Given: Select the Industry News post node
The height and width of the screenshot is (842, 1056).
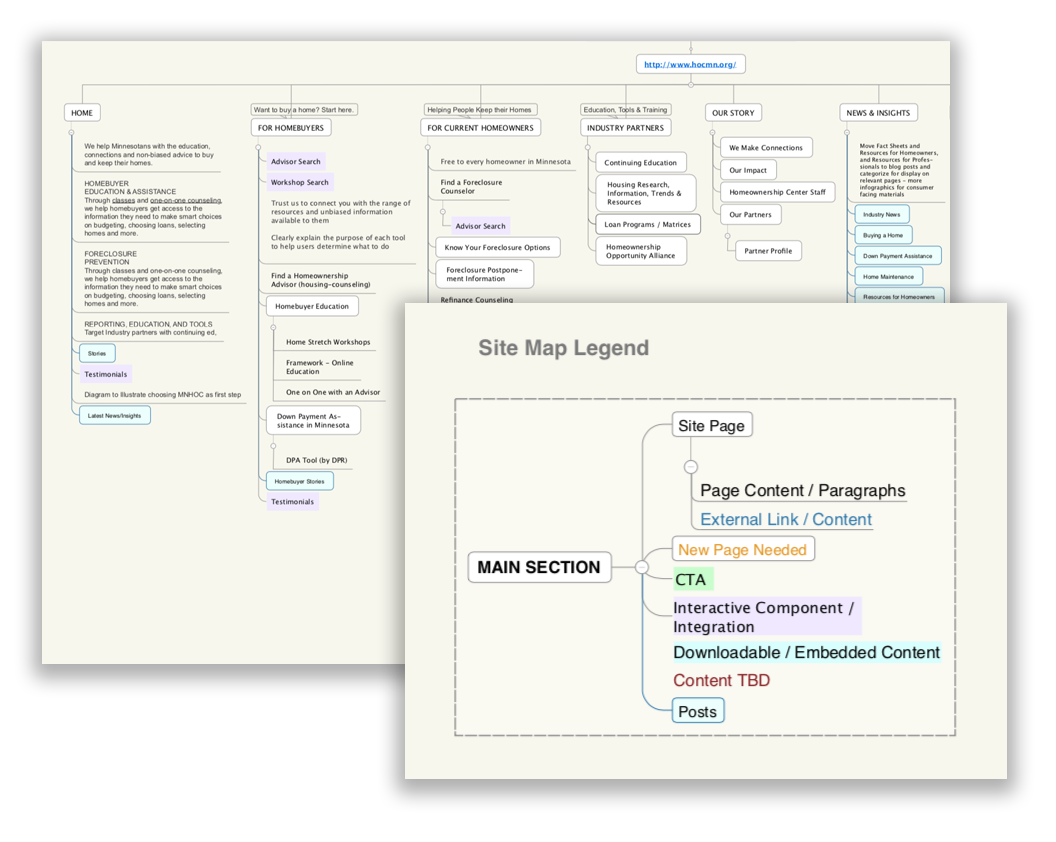Looking at the screenshot, I should click(x=881, y=215).
